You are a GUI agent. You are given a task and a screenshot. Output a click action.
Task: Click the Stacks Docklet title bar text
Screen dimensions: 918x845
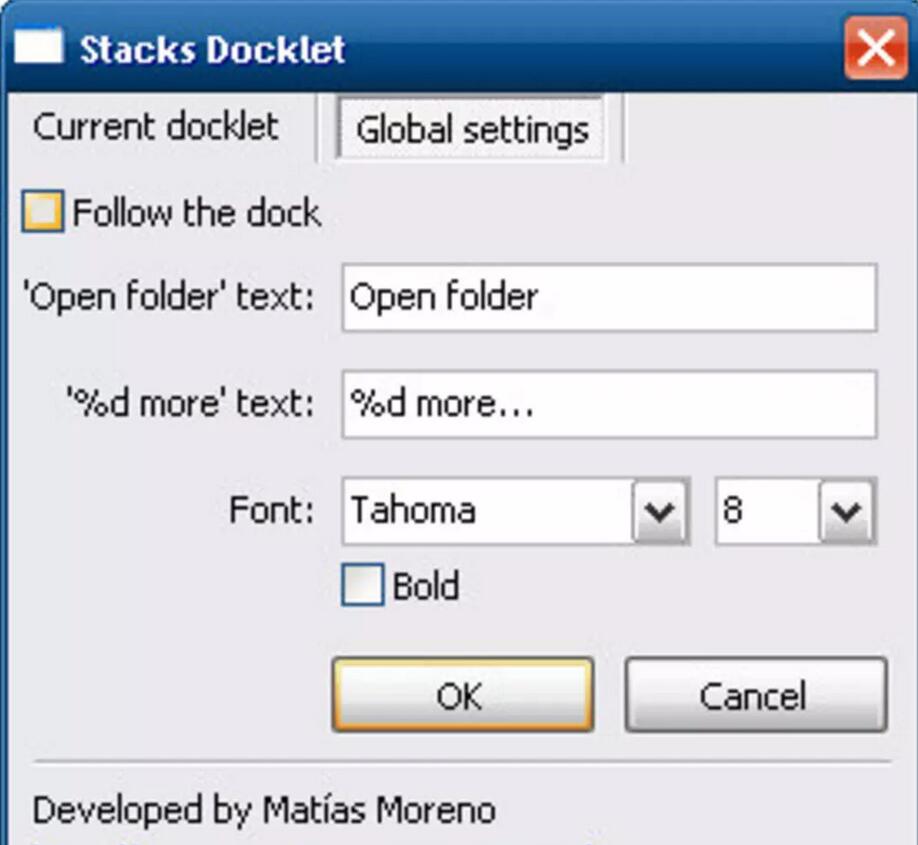[x=212, y=49]
